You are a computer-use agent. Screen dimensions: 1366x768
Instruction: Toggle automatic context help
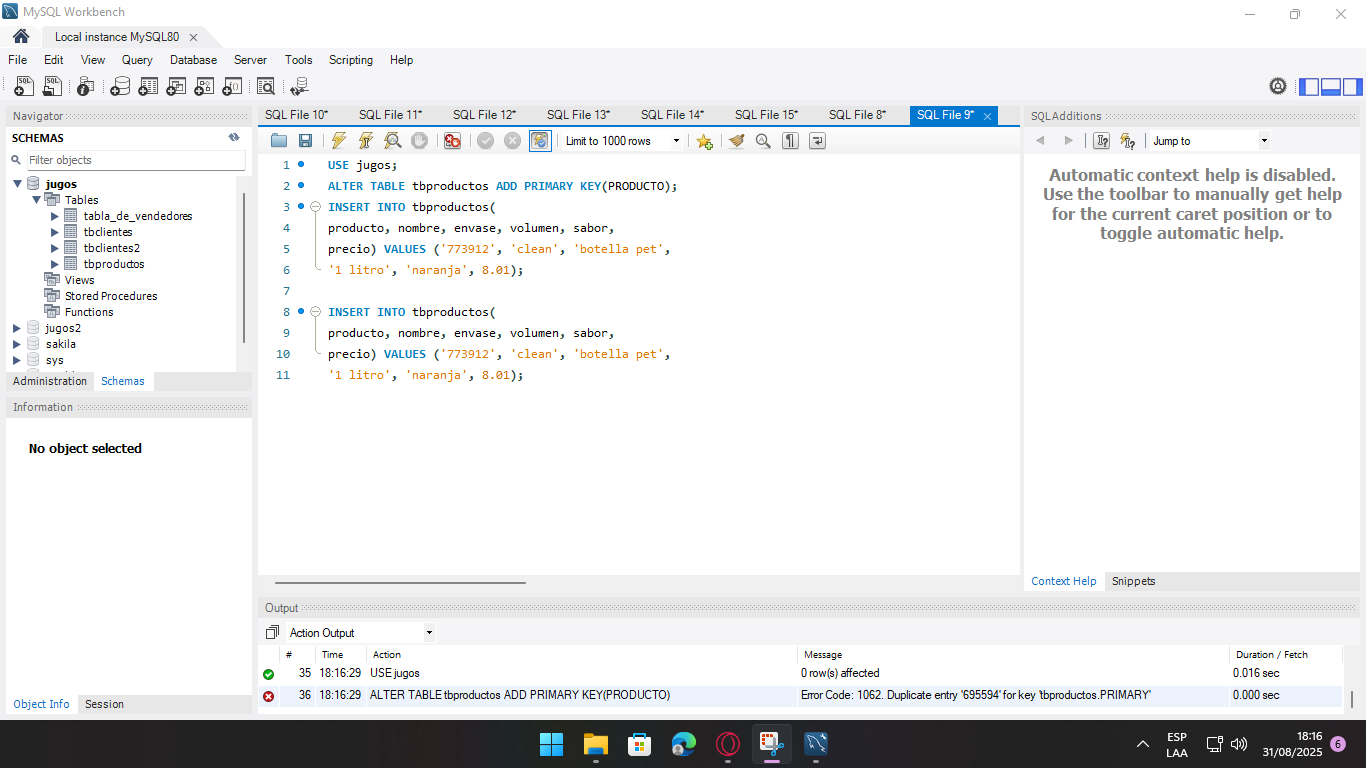click(x=1129, y=141)
